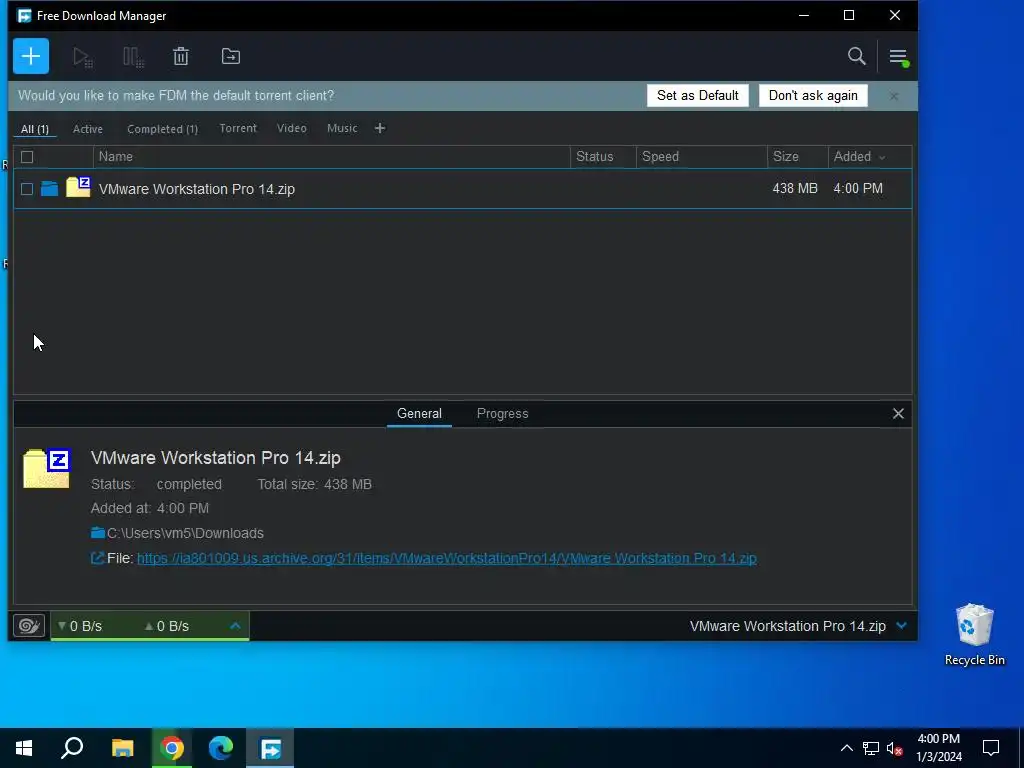
Task: Click the Move to folder toolbar icon
Action: pyautogui.click(x=231, y=56)
